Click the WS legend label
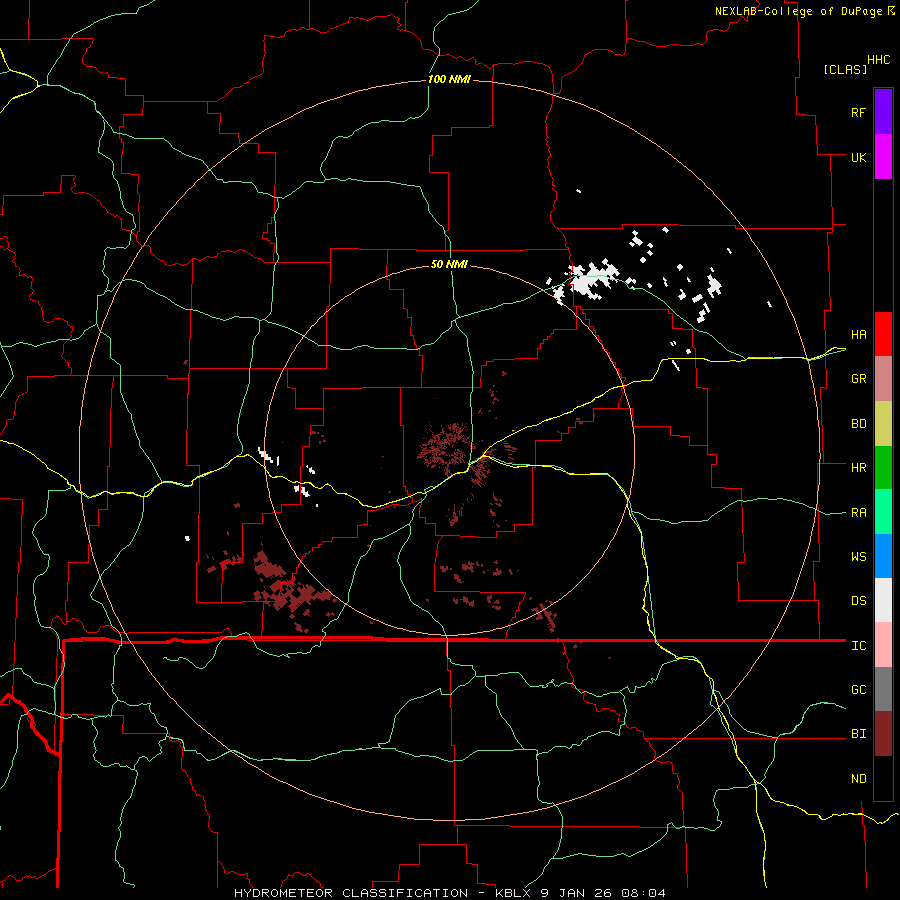 [859, 556]
